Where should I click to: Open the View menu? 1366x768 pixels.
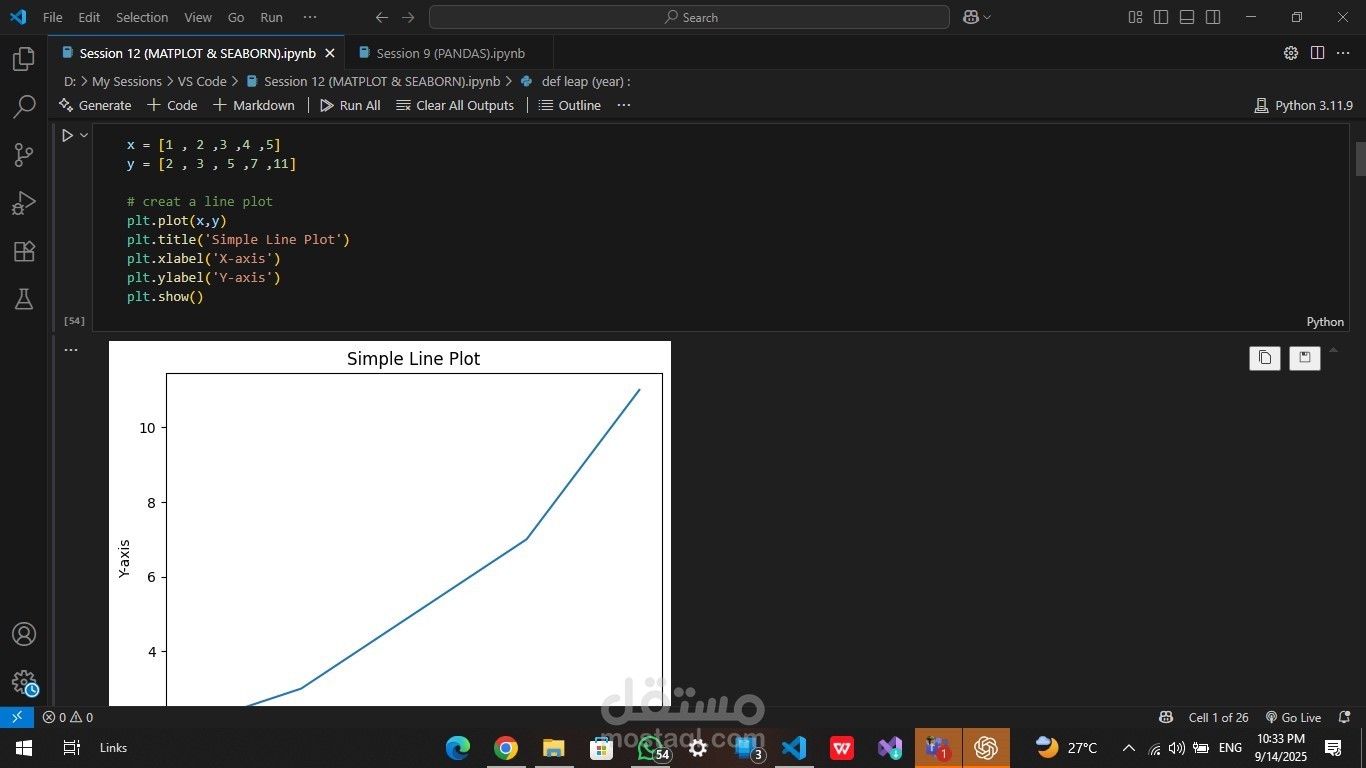click(198, 17)
